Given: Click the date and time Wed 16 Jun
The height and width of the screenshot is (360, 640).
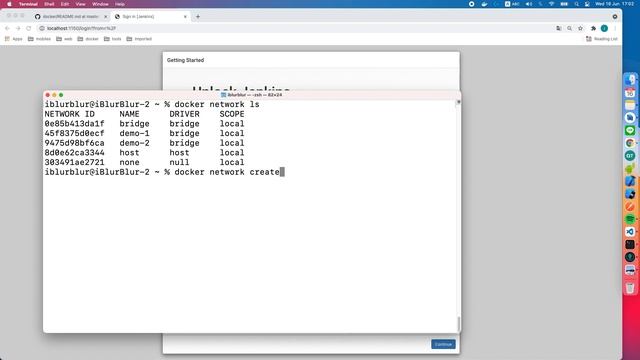Looking at the screenshot, I should (x=614, y=4).
